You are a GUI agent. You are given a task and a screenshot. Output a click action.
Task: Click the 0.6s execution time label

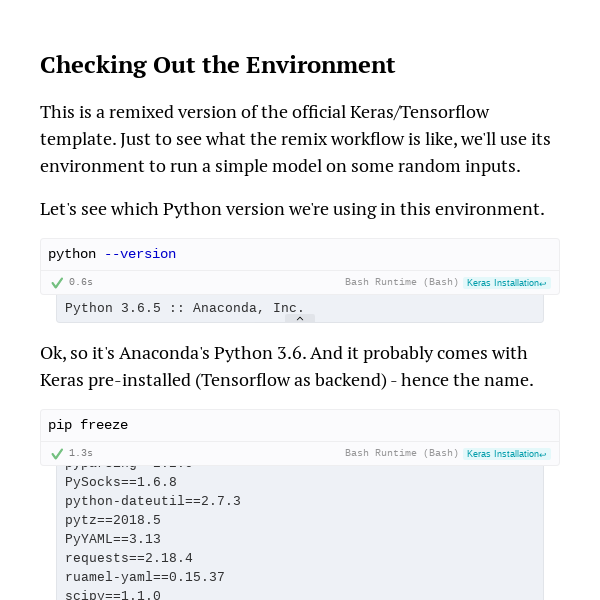(81, 282)
